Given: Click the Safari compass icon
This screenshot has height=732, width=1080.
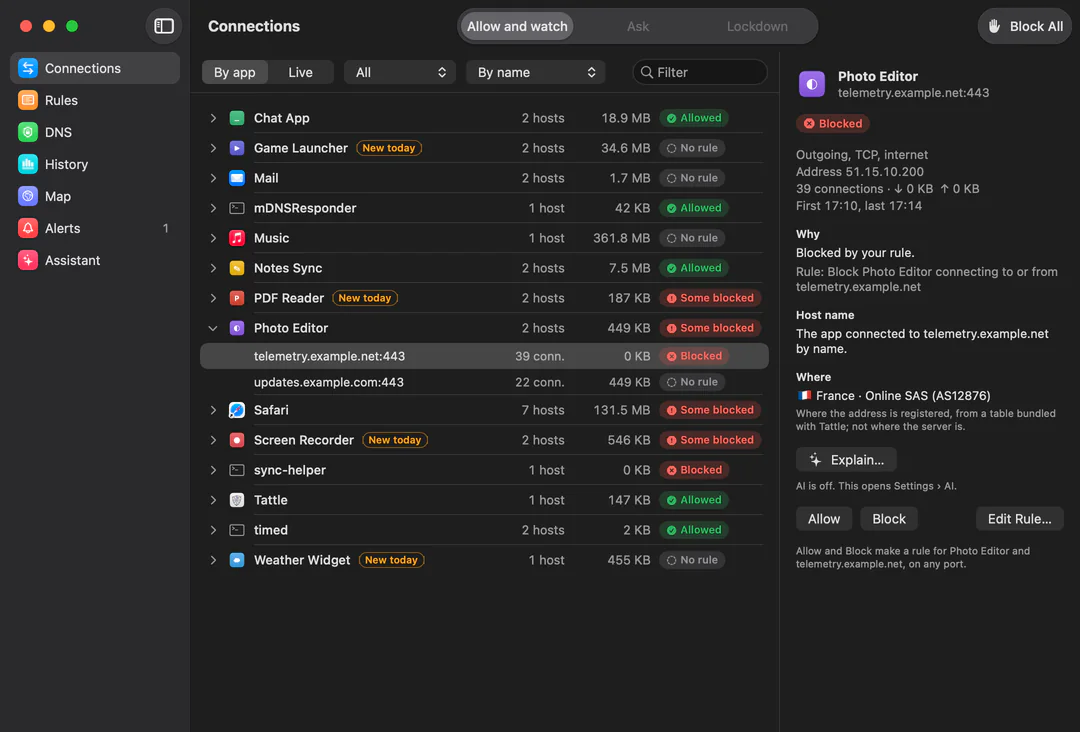Looking at the screenshot, I should pyautogui.click(x=237, y=410).
